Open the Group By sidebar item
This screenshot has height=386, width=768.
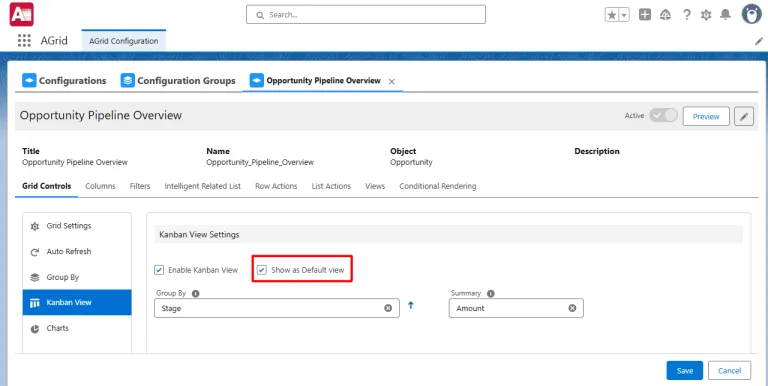pos(77,277)
